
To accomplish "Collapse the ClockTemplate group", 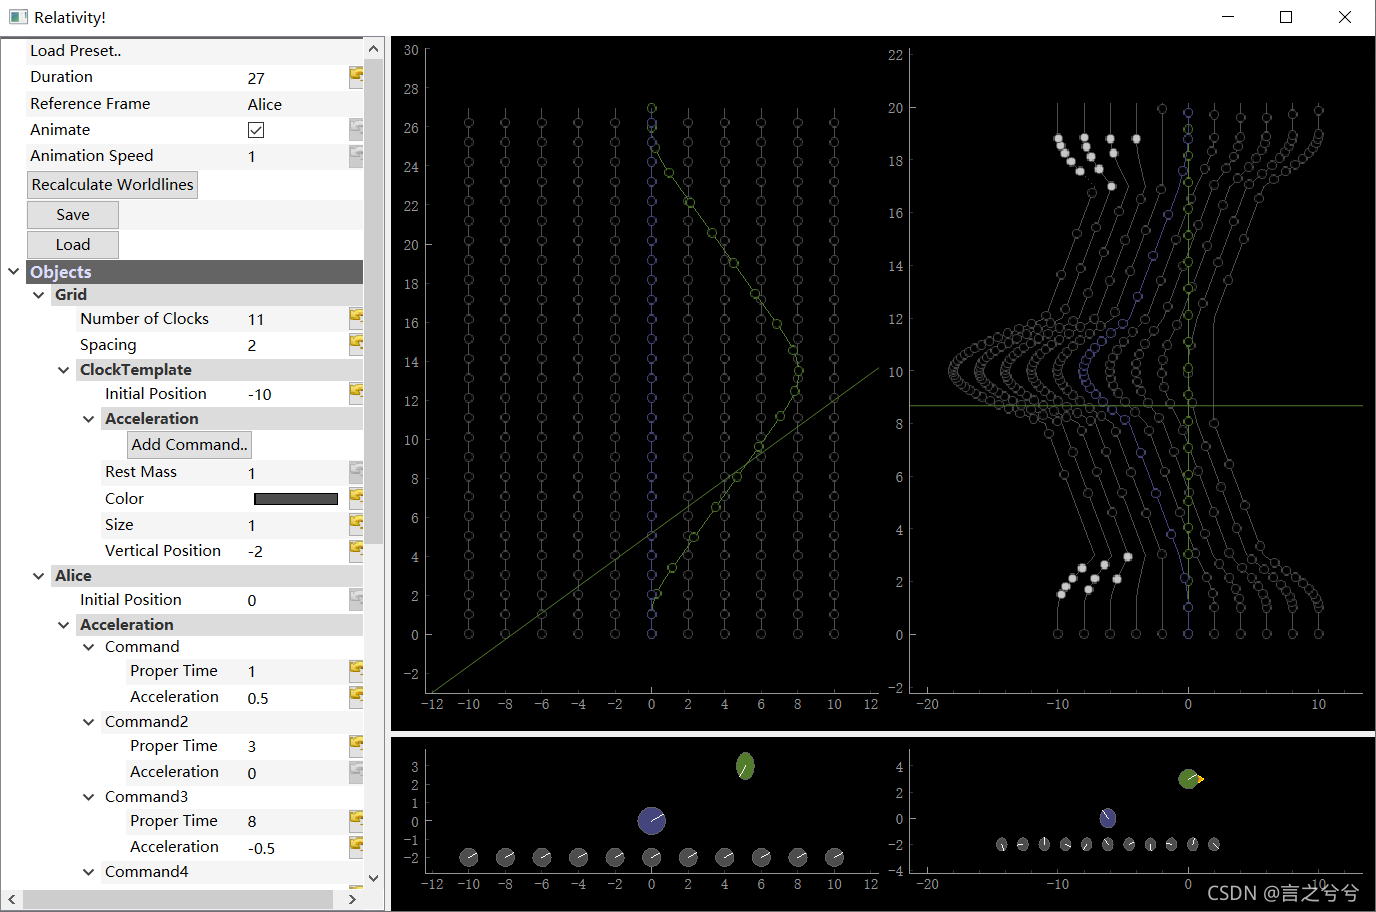I will click(x=63, y=370).
